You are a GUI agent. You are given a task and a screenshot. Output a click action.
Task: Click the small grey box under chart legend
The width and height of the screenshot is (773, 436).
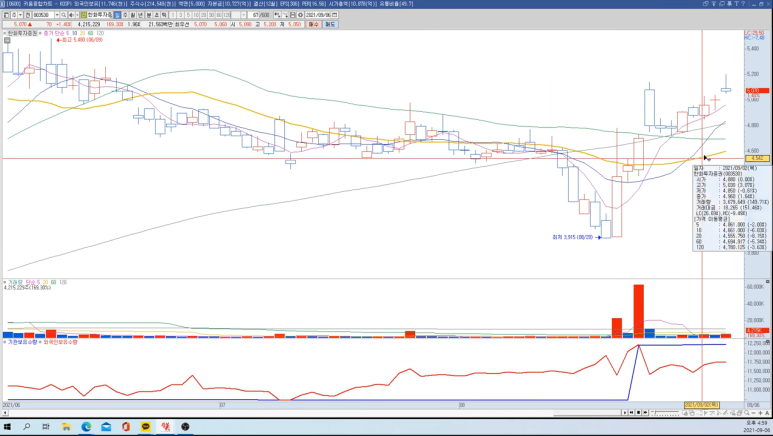pyautogui.click(x=7, y=40)
